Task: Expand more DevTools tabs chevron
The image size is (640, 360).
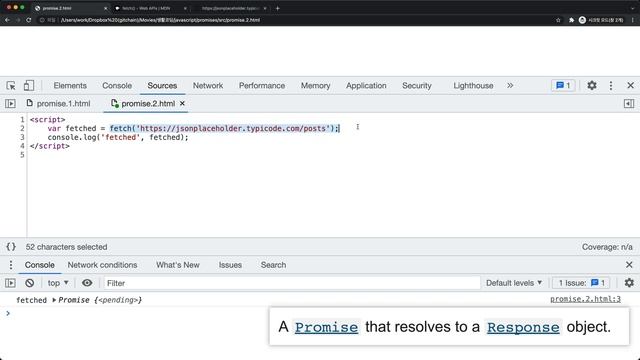Action: click(510, 86)
